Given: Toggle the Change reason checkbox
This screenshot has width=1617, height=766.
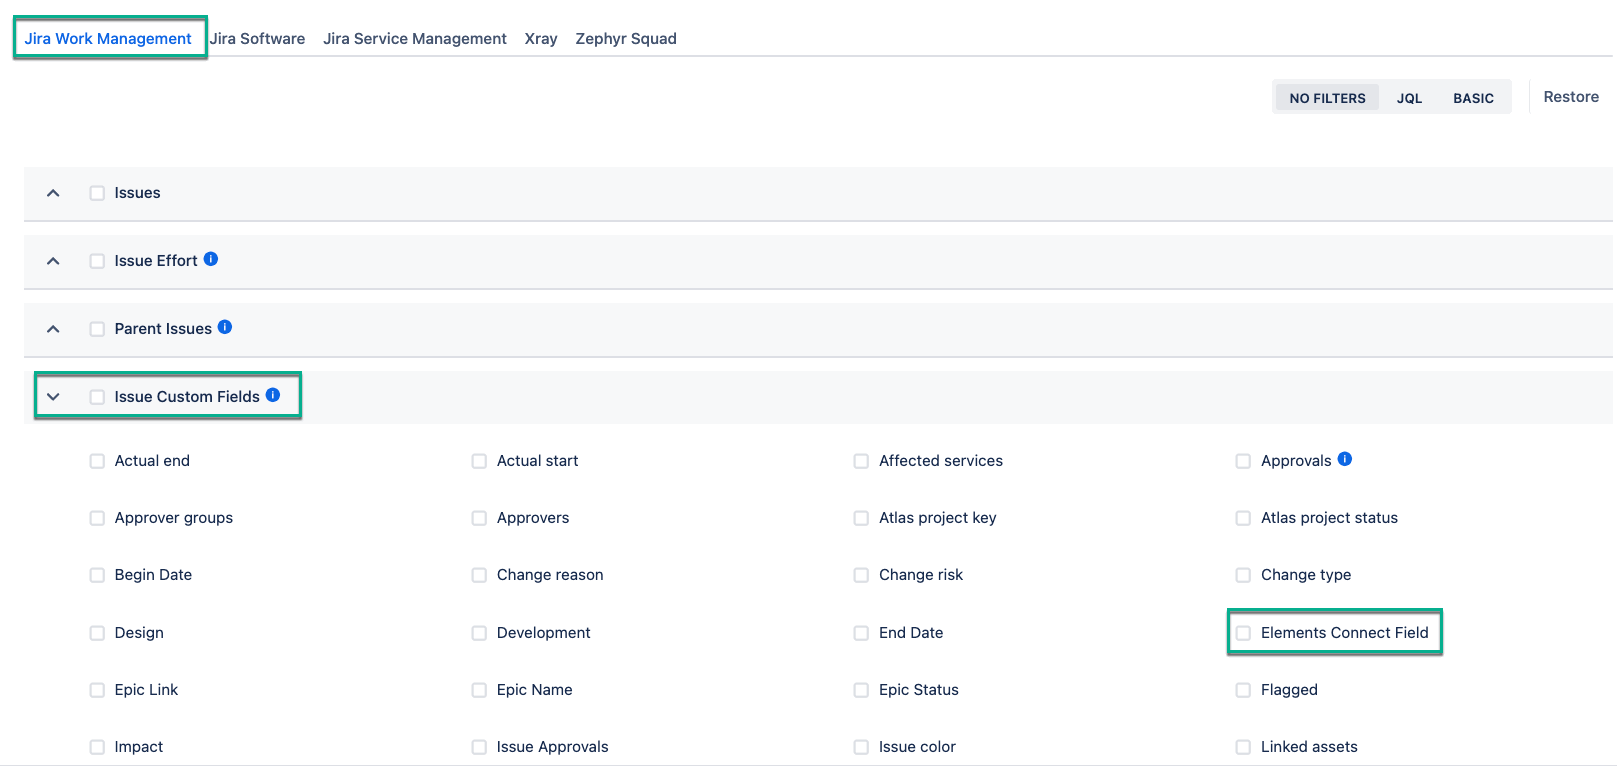Looking at the screenshot, I should coord(479,575).
